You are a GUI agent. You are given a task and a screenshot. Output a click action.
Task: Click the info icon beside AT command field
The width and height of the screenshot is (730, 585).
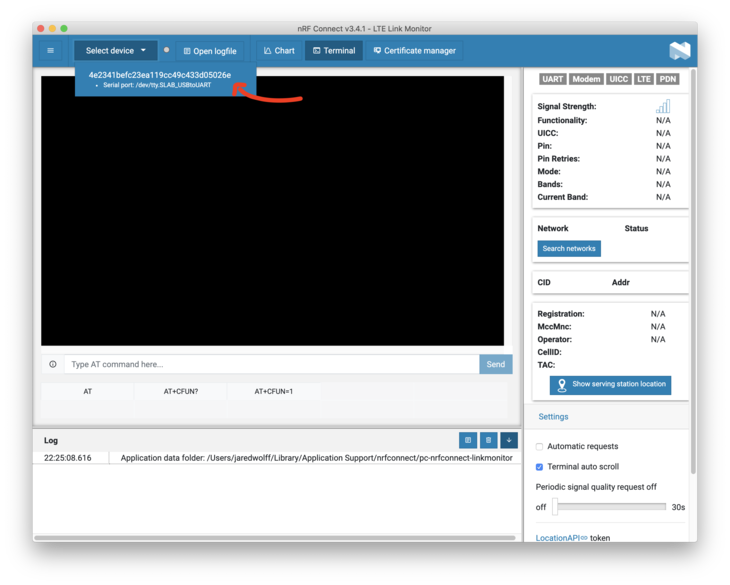53,364
